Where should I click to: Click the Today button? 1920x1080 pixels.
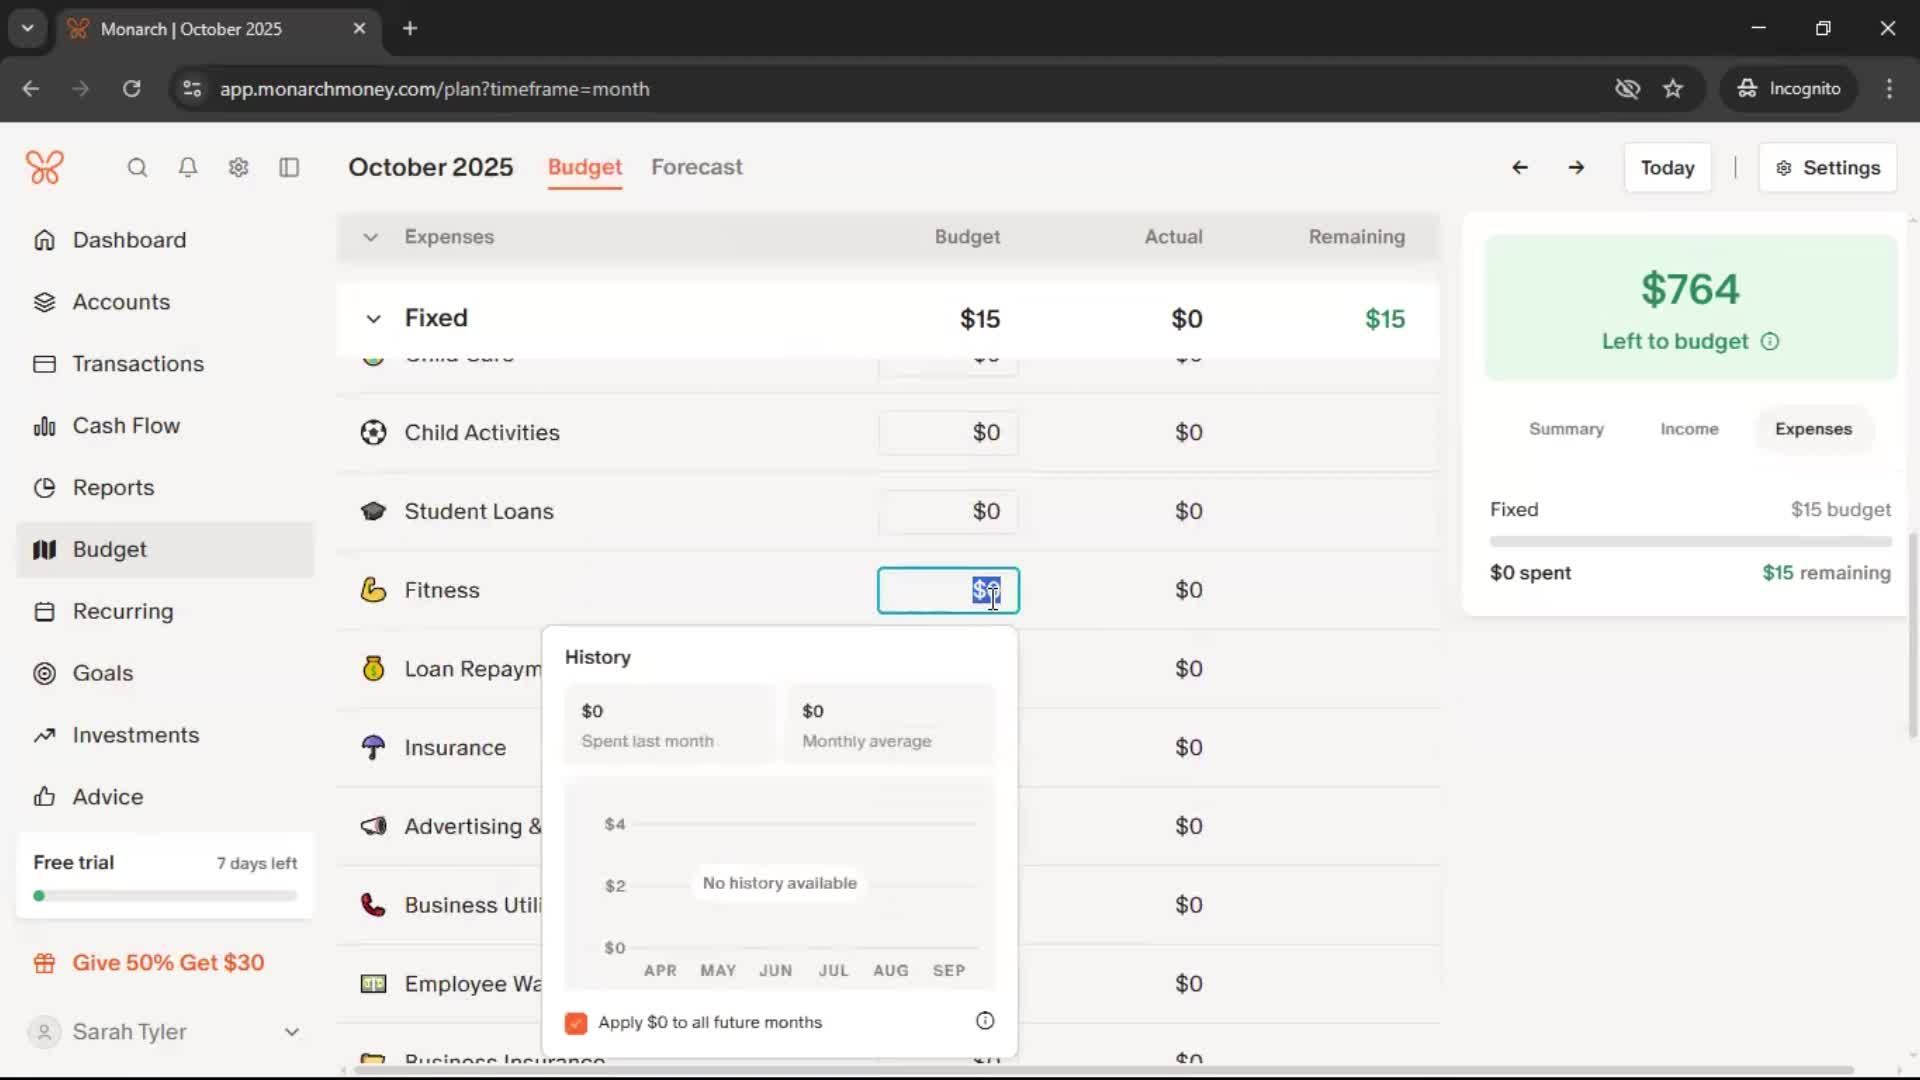(1666, 168)
